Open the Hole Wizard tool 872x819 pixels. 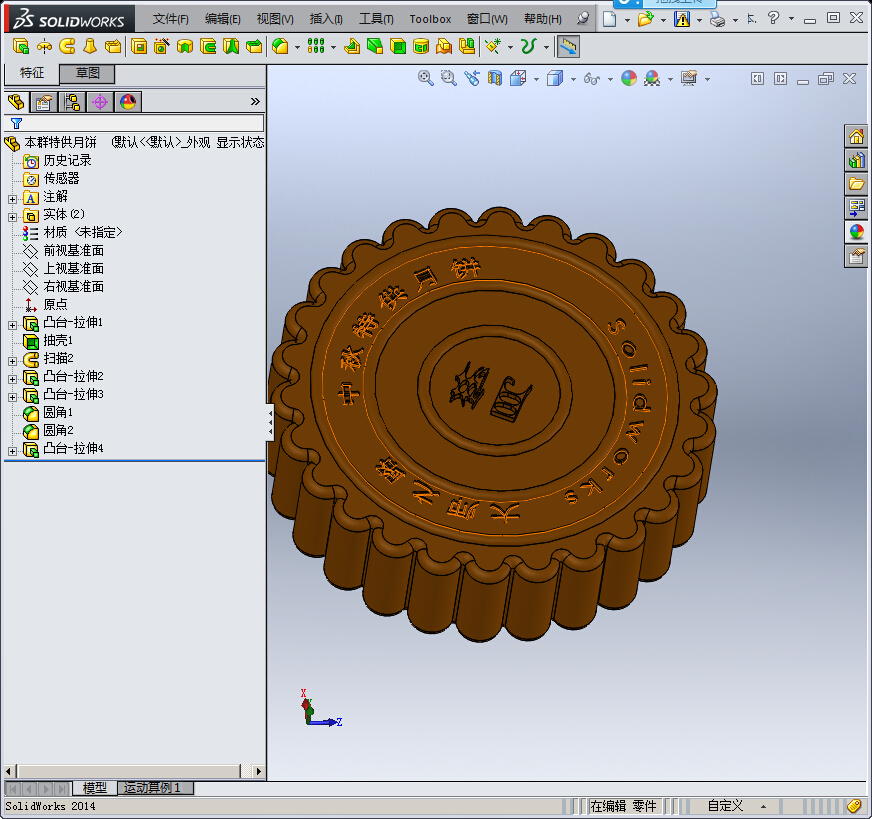(x=162, y=47)
